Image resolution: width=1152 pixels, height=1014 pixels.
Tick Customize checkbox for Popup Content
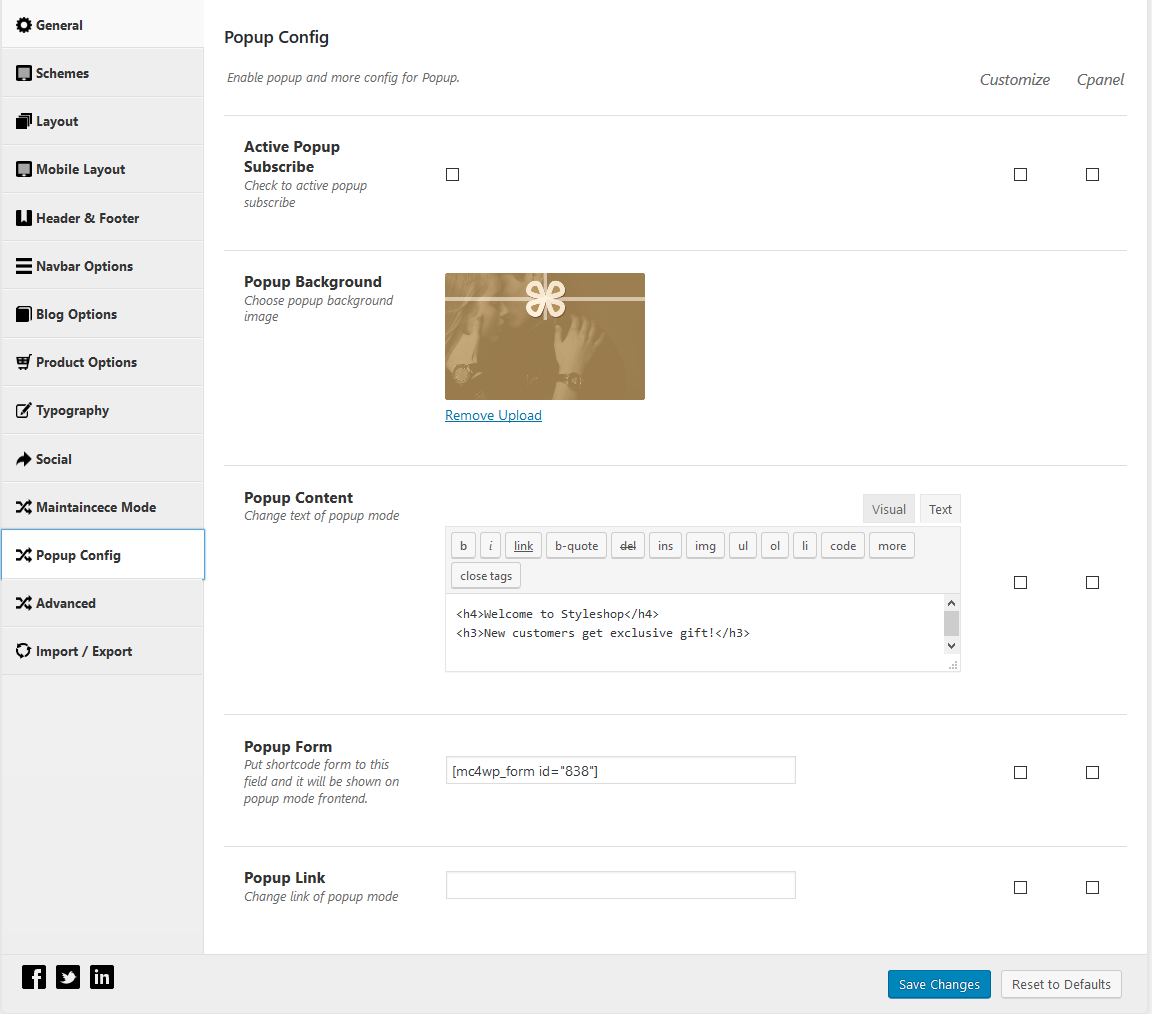coord(1020,583)
